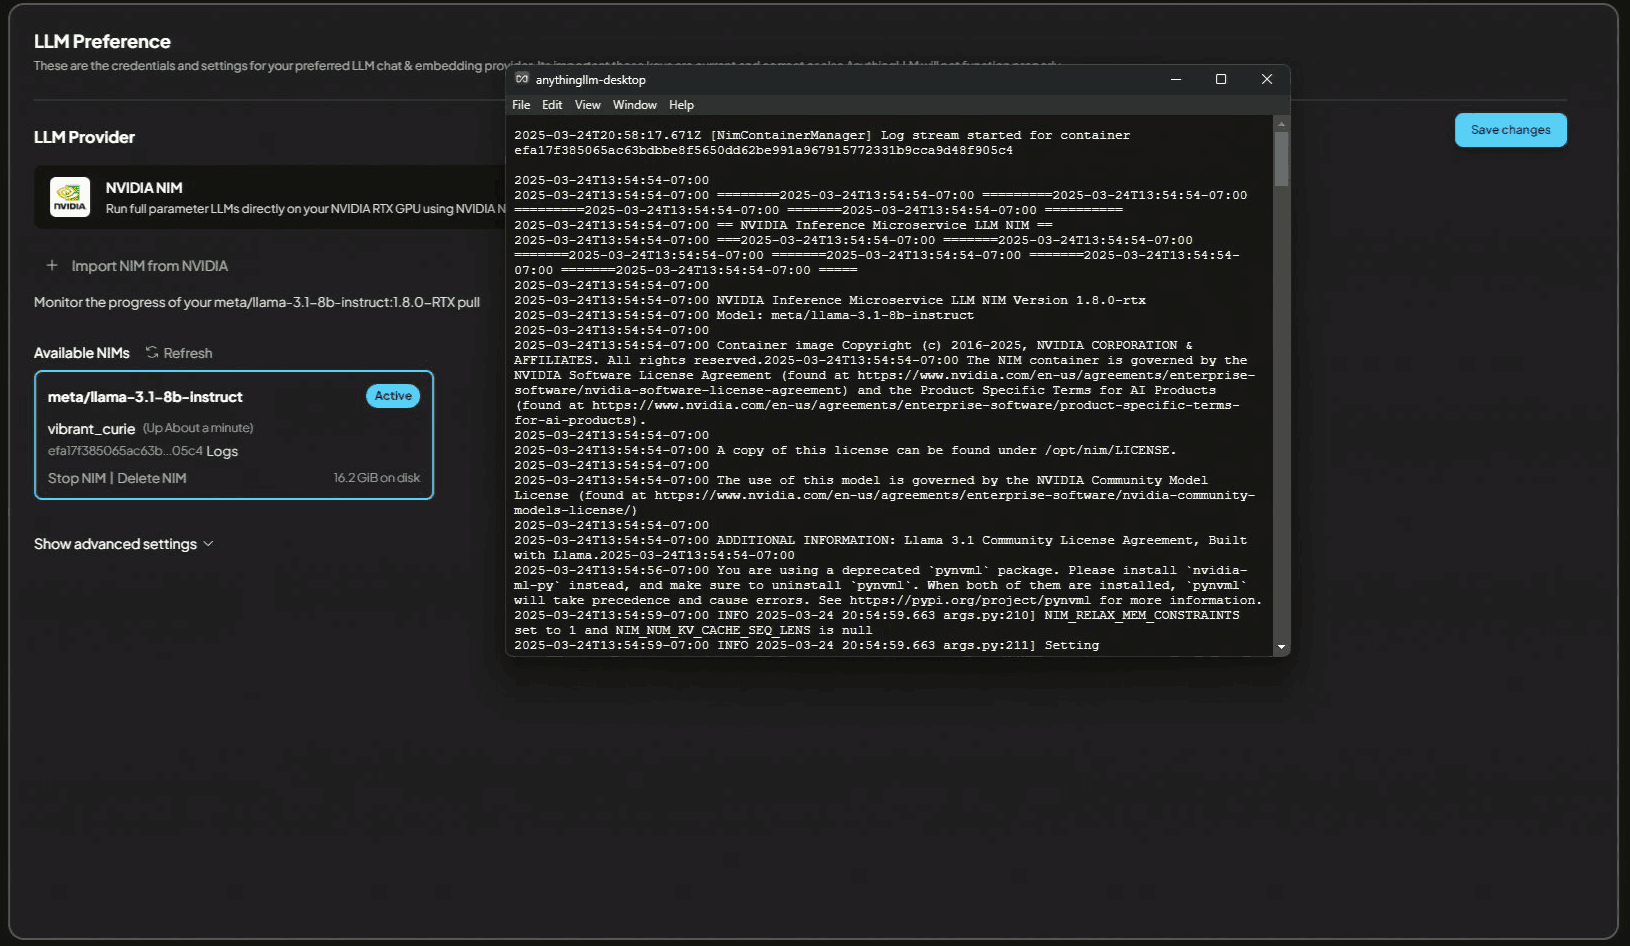Image resolution: width=1630 pixels, height=946 pixels.
Task: Click the NVIDIA logo icon in provider row
Action: [70, 197]
